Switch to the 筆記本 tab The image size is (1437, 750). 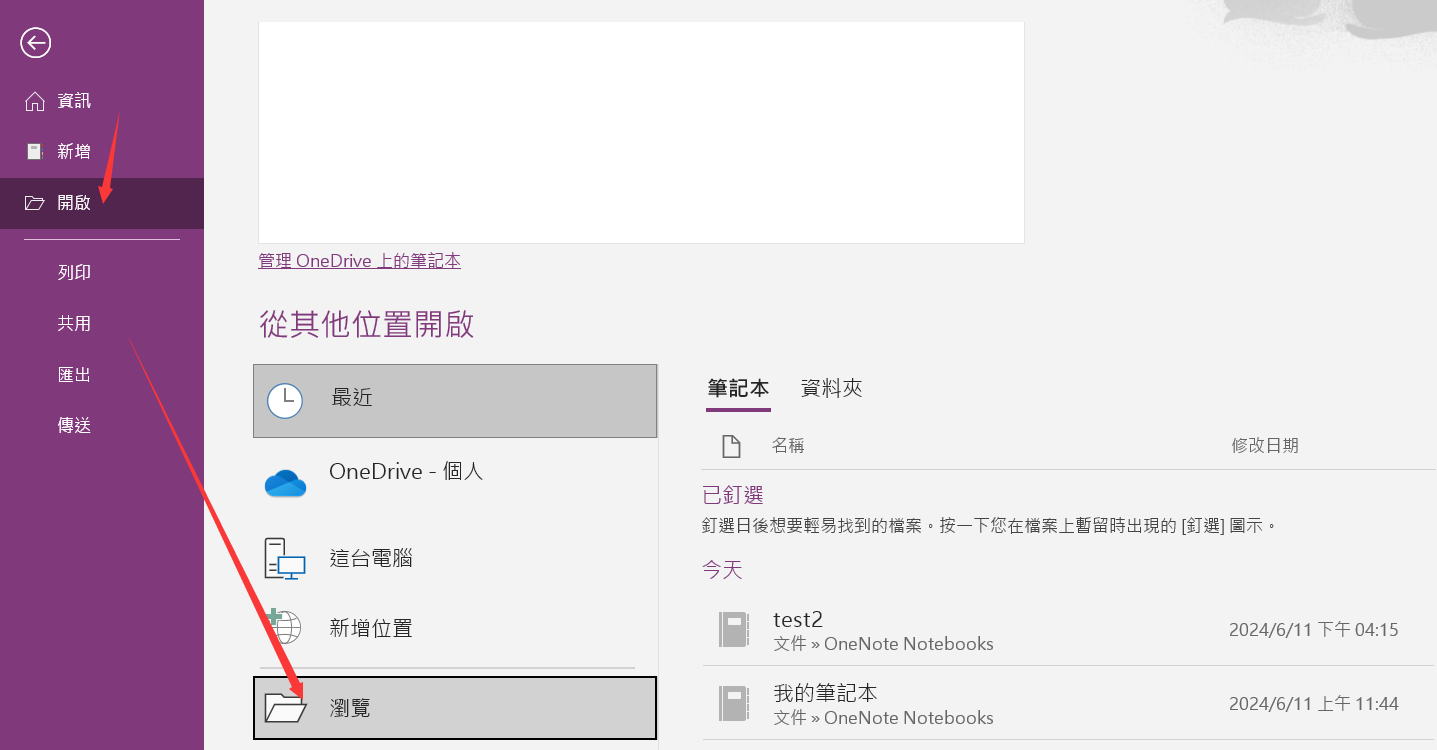[738, 388]
